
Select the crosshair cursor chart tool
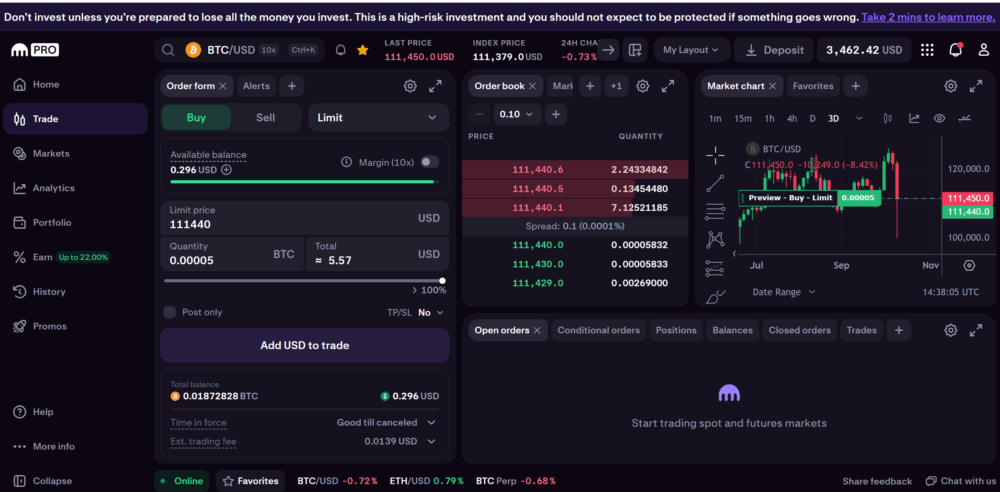(715, 154)
